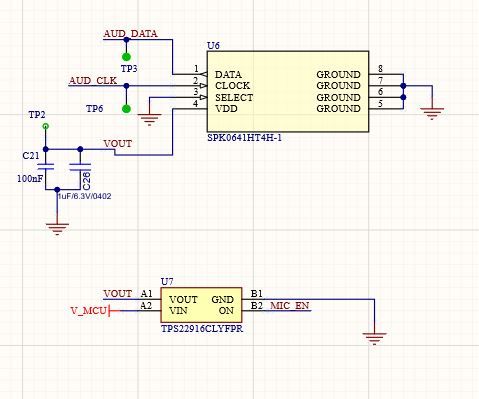Image resolution: width=479 pixels, height=399 pixels.
Task: Click the ON pin name inside U7
Action: point(226,311)
